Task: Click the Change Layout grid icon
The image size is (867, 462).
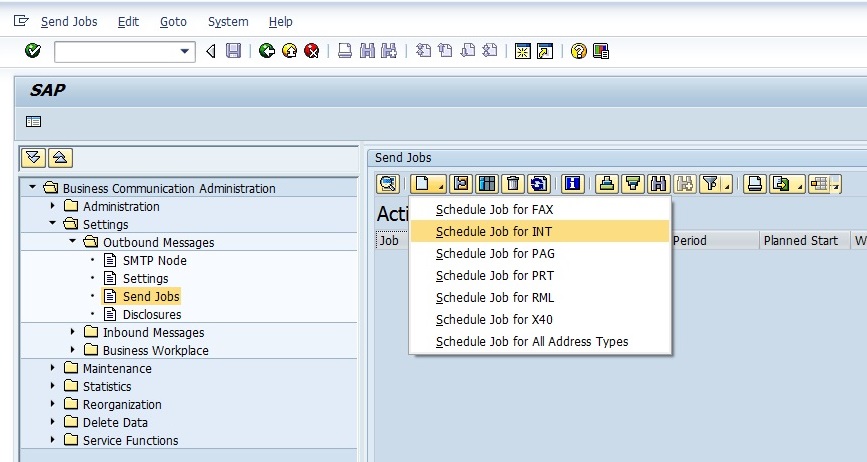Action: (x=820, y=183)
